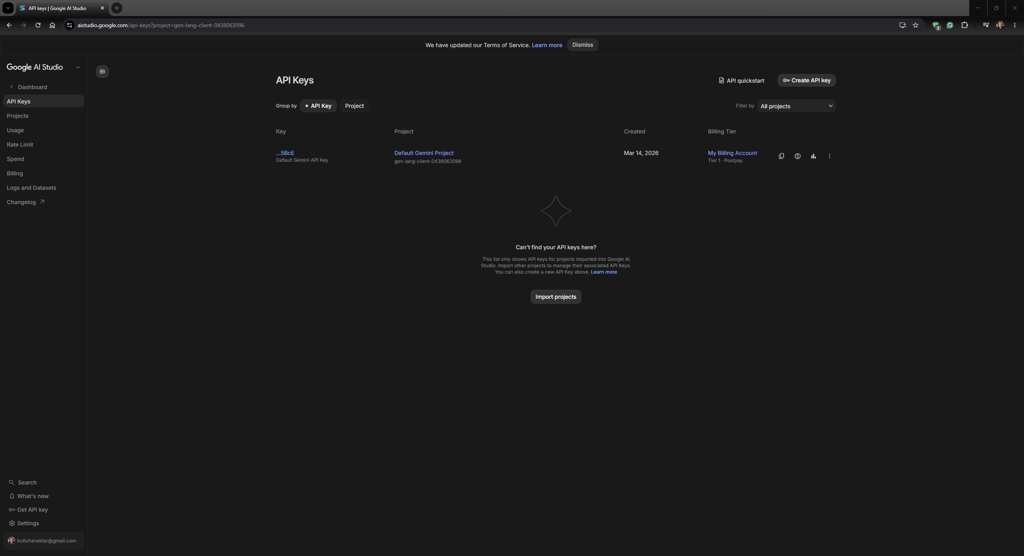The image size is (1024, 556).
Task: Open the green shield extension icon
Action: coord(936,25)
